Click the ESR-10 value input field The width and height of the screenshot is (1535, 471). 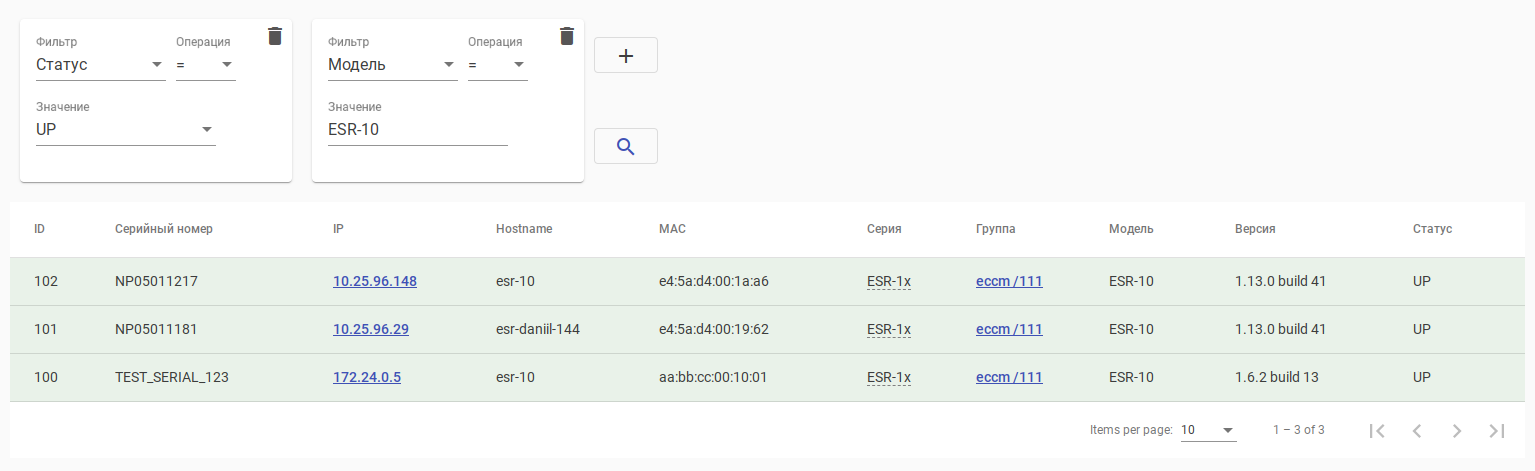pos(417,130)
